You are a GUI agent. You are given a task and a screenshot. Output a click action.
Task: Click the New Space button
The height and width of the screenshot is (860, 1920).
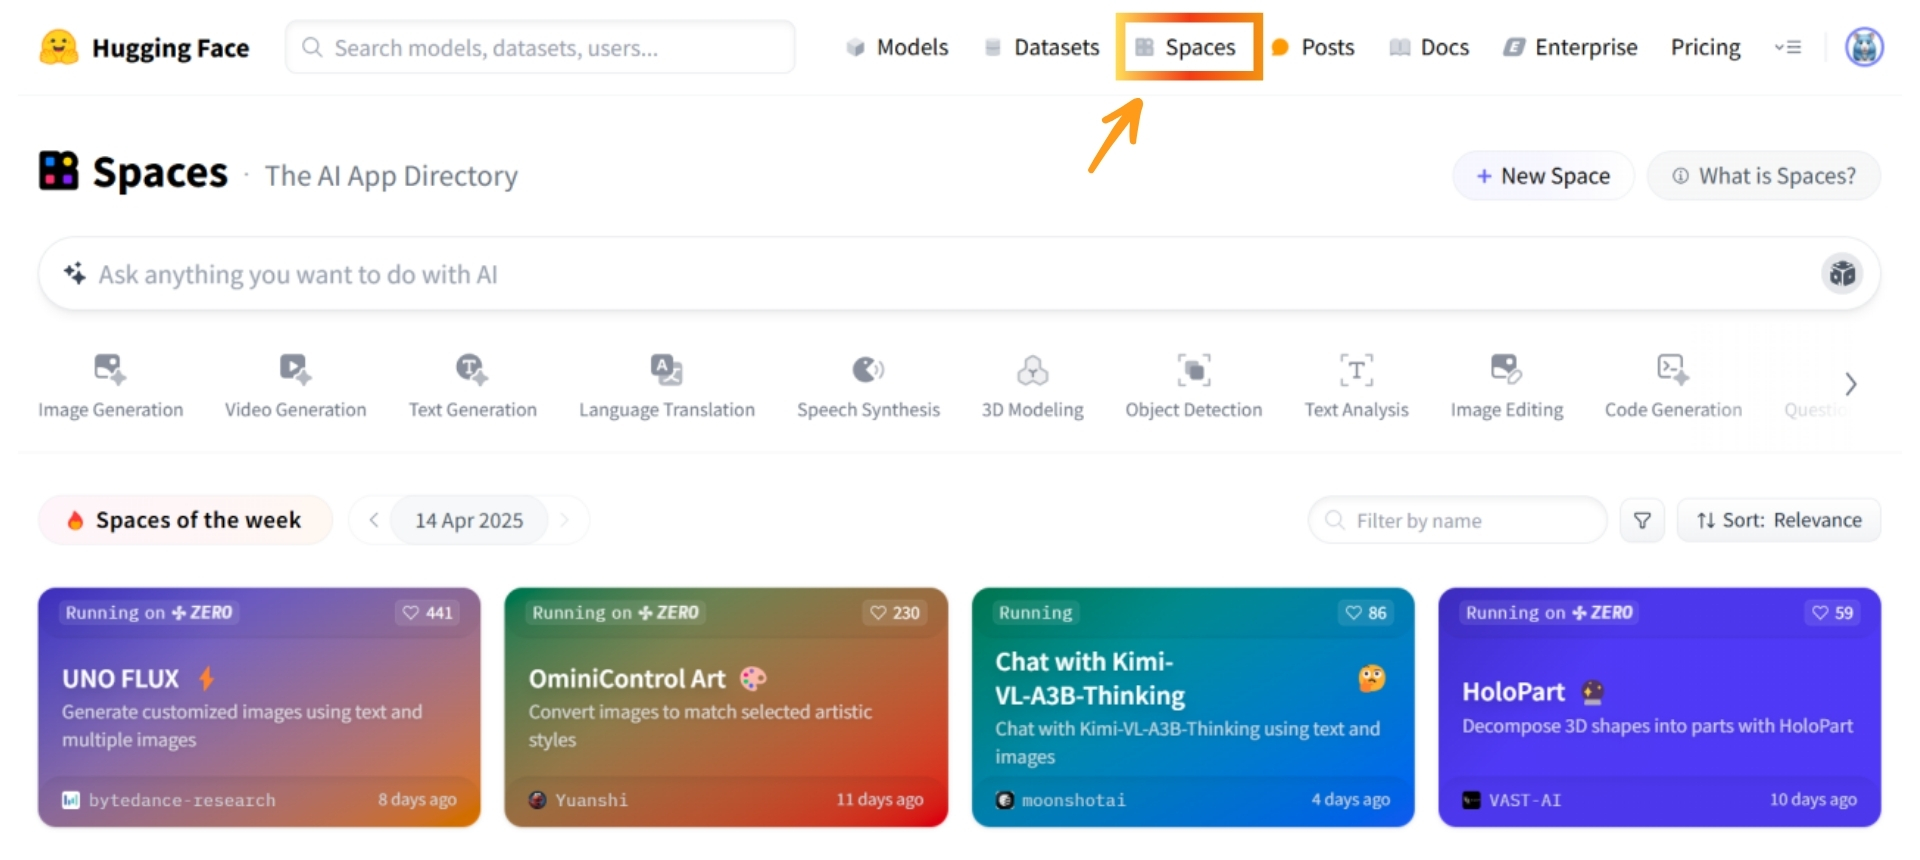point(1543,176)
